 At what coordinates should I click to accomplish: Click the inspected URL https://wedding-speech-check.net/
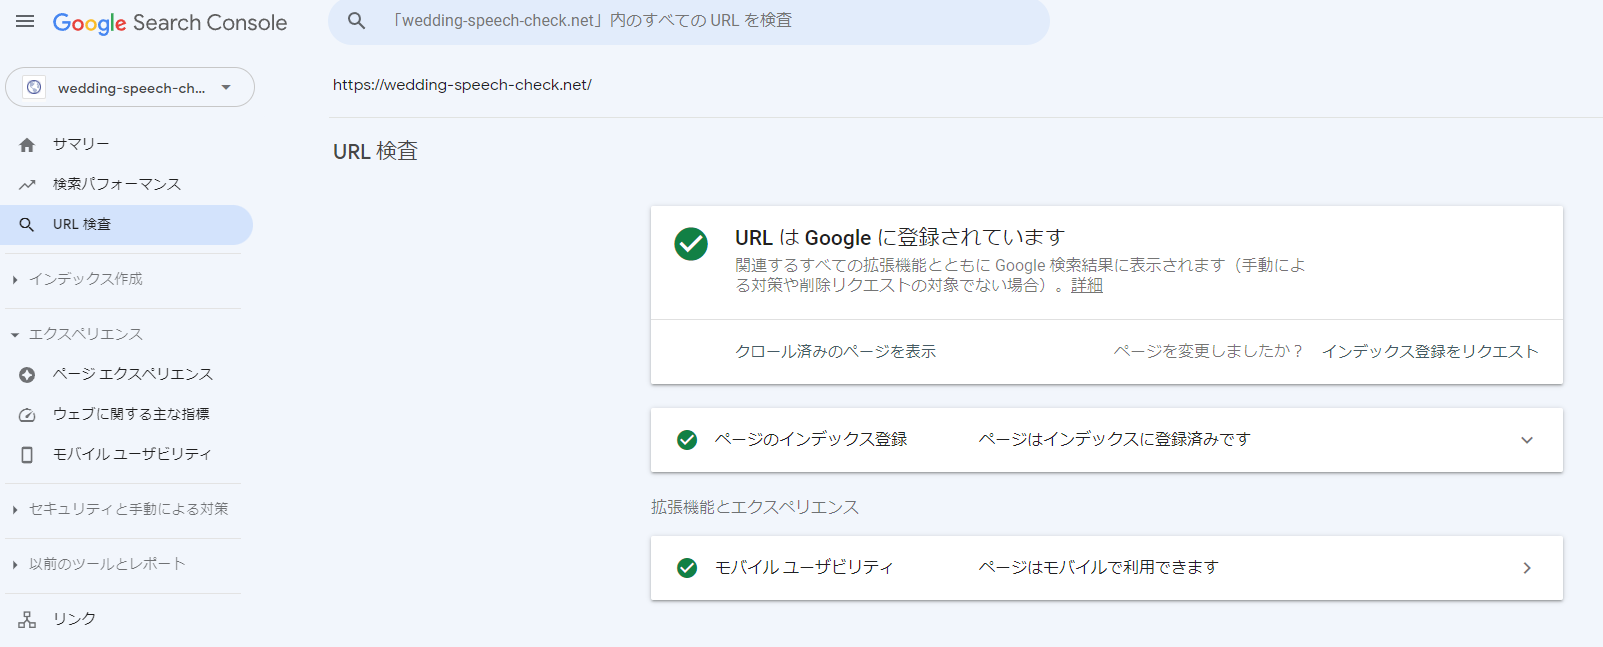(462, 85)
